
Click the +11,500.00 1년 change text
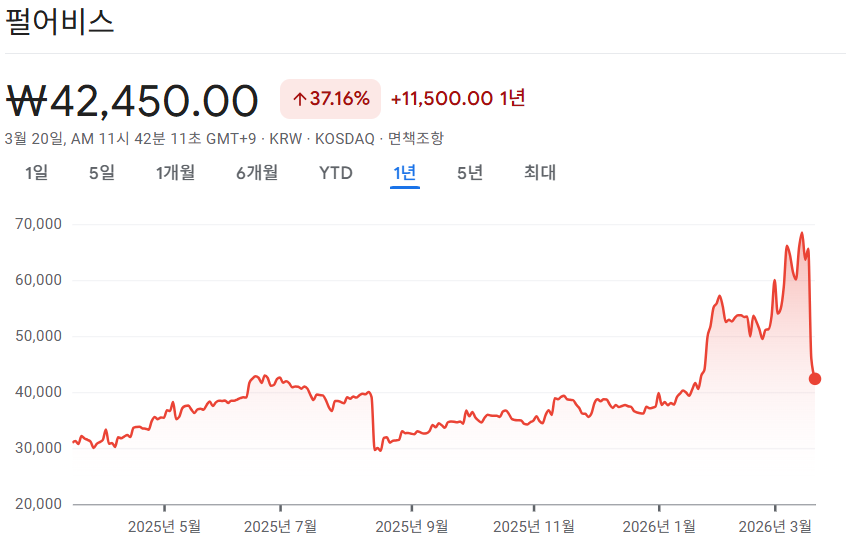458,98
